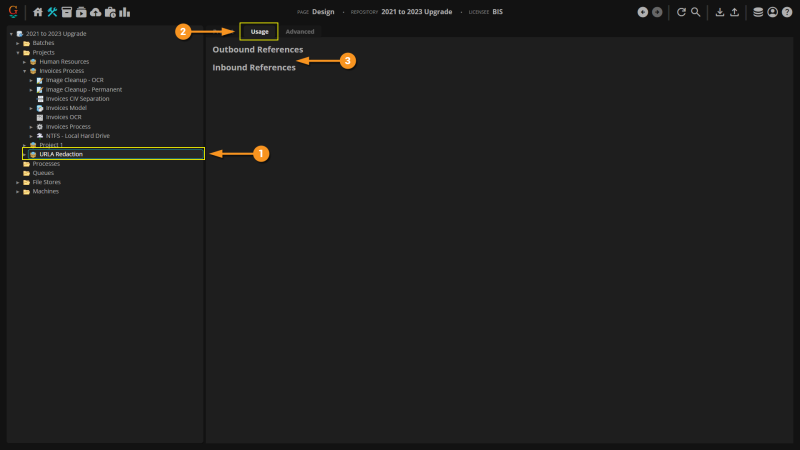The height and width of the screenshot is (450, 800).
Task: Expand the File Stores folder
Action: pos(18,182)
